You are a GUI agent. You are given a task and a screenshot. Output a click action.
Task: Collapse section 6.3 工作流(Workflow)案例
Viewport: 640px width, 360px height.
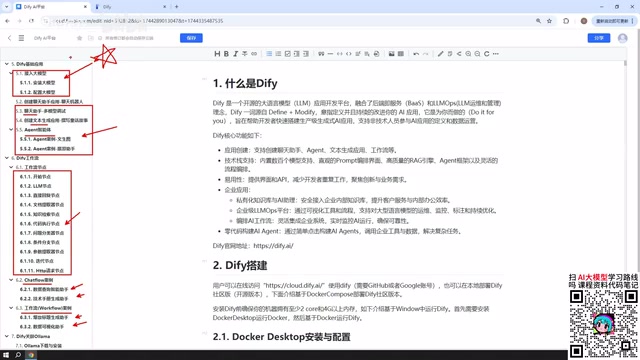point(11,308)
